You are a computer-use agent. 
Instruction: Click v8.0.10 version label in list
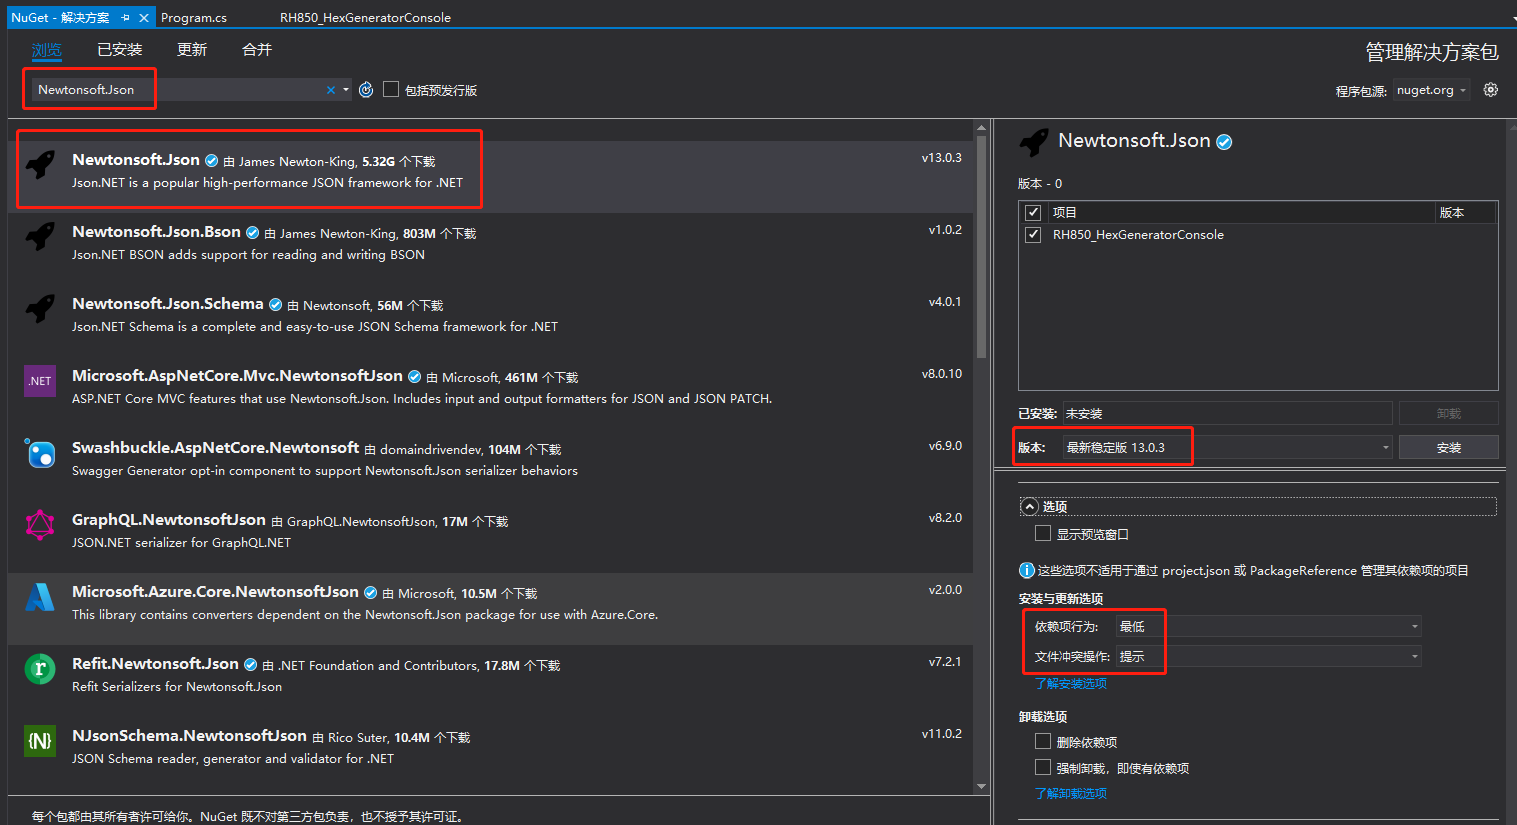(941, 374)
